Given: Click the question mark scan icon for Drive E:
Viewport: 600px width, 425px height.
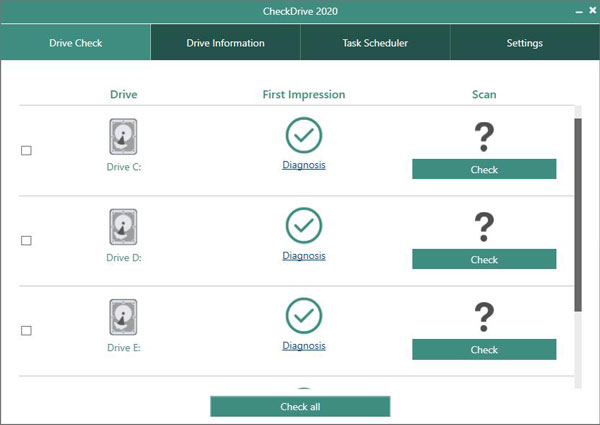Looking at the screenshot, I should click(484, 317).
